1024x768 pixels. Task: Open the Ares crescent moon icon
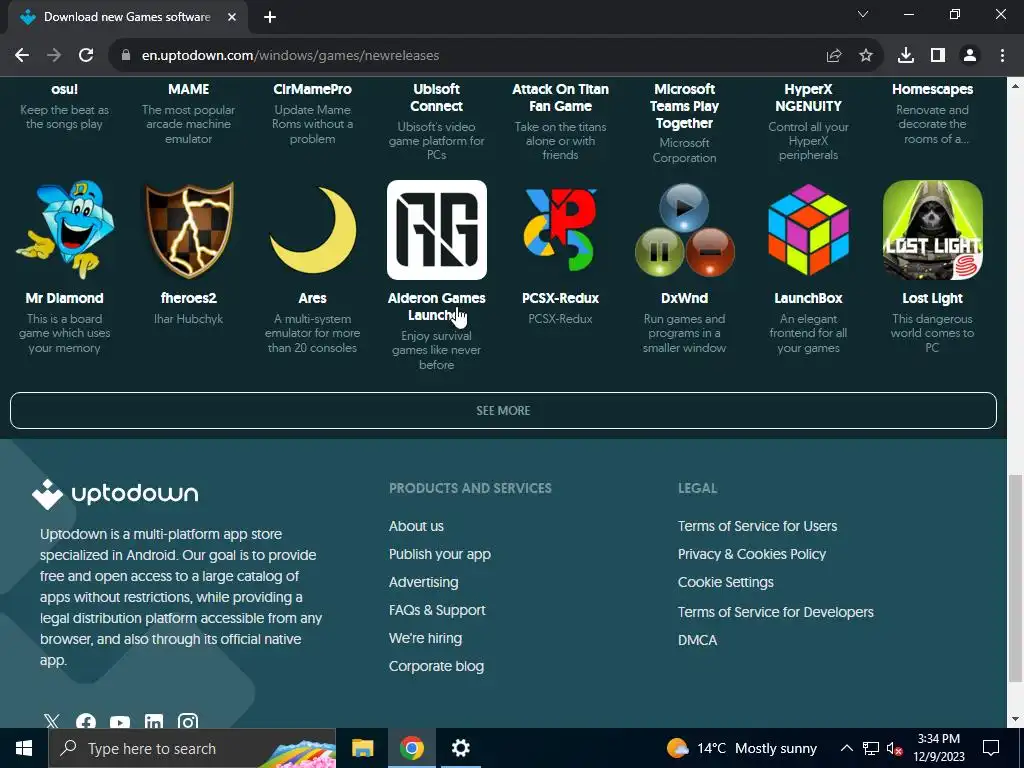[x=313, y=230]
